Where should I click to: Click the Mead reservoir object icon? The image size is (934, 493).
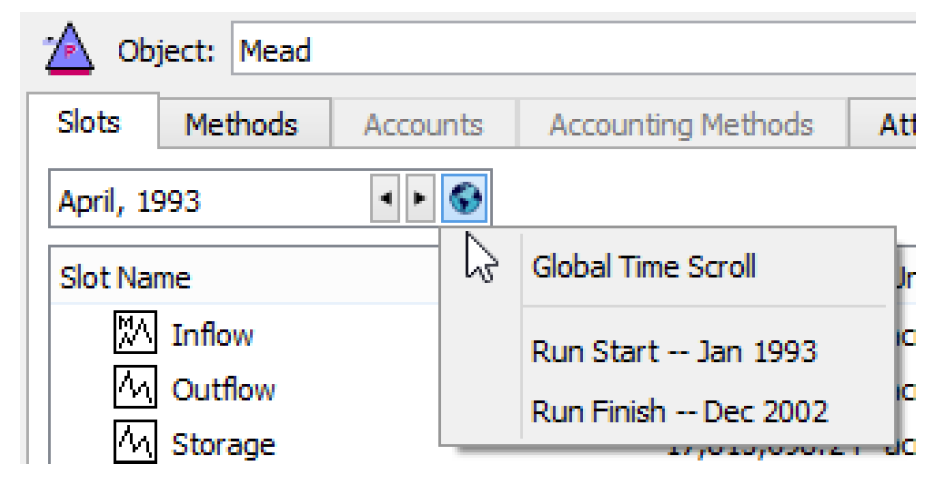(x=70, y=50)
